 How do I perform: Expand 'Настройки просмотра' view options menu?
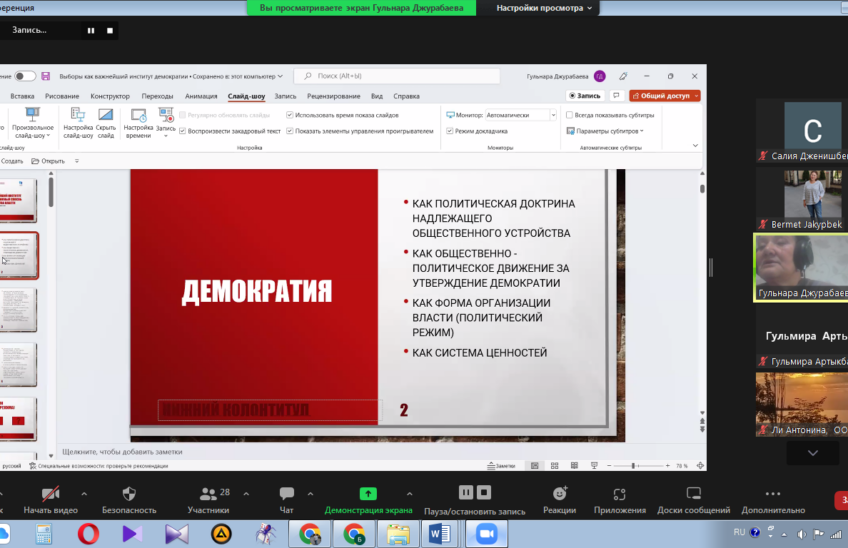(544, 8)
